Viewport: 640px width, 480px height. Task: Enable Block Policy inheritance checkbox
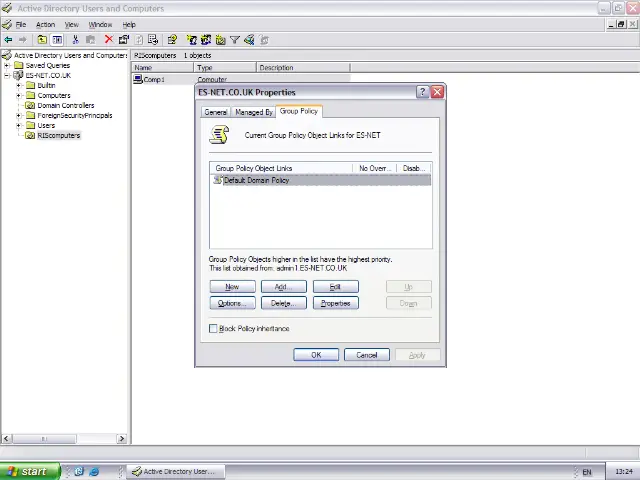213,329
